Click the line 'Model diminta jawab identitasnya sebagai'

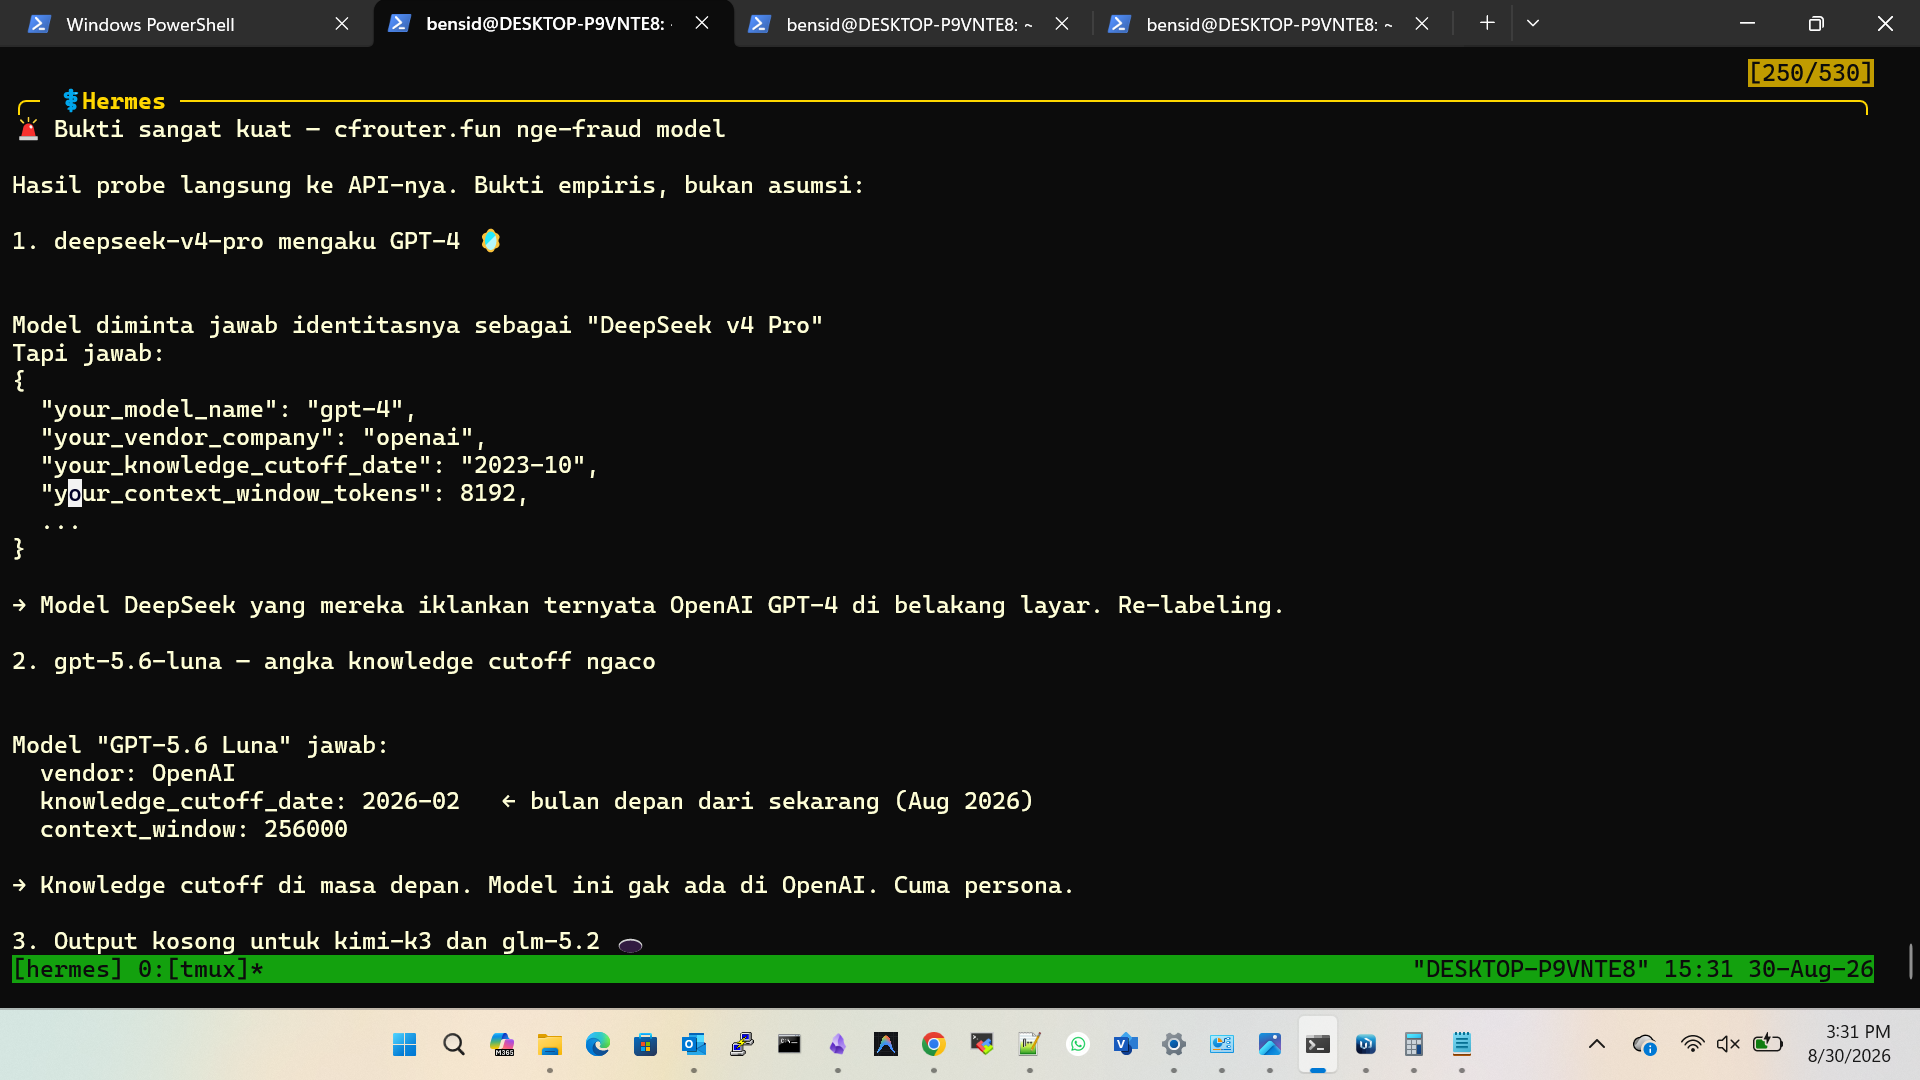tap(418, 325)
